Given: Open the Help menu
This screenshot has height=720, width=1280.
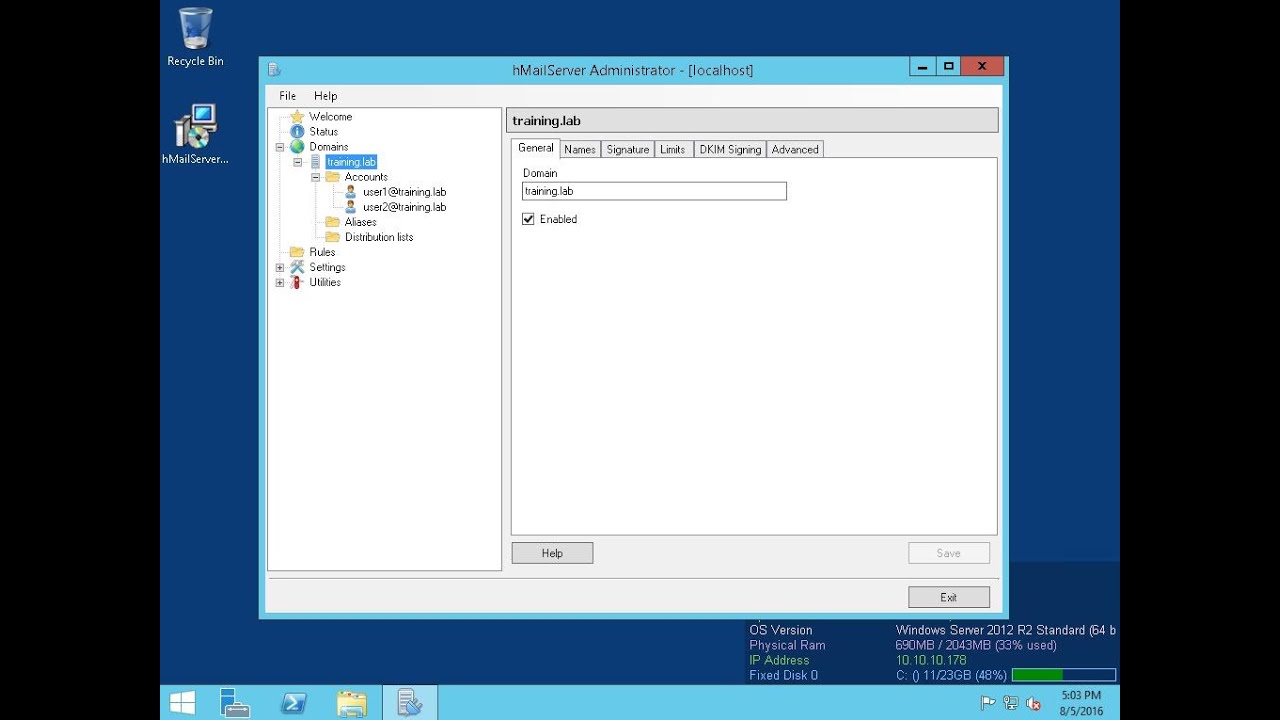Looking at the screenshot, I should [x=325, y=96].
